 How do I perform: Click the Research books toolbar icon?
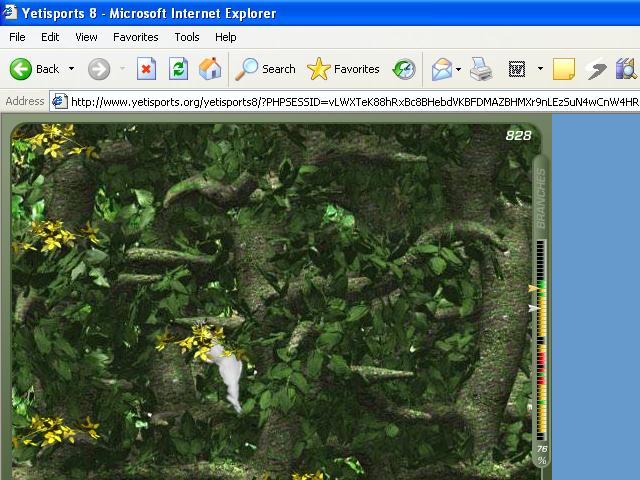point(626,69)
